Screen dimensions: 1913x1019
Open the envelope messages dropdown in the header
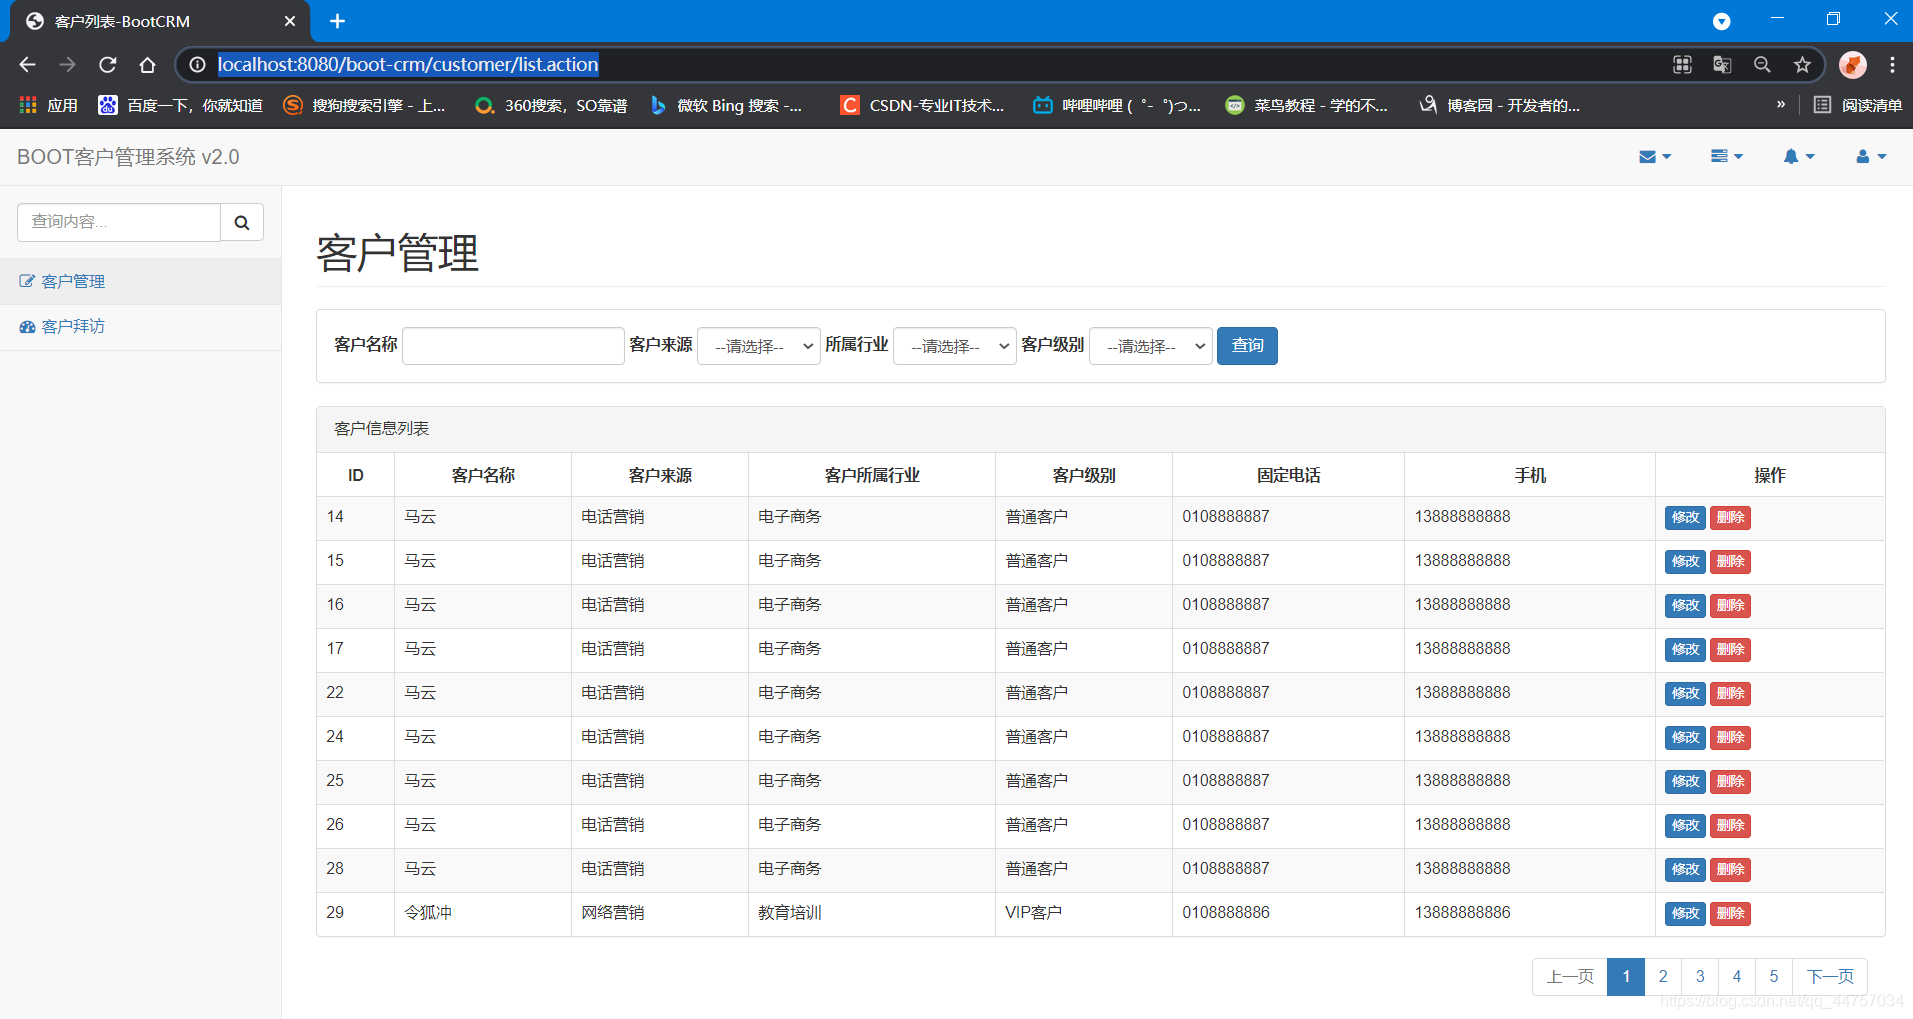coord(1655,157)
